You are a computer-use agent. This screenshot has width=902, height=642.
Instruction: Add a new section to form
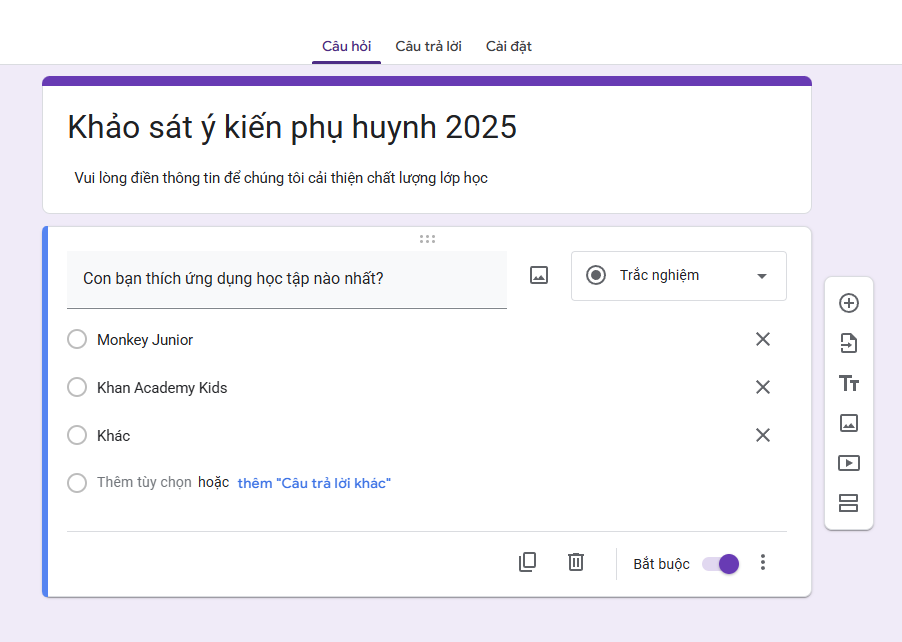[x=848, y=503]
